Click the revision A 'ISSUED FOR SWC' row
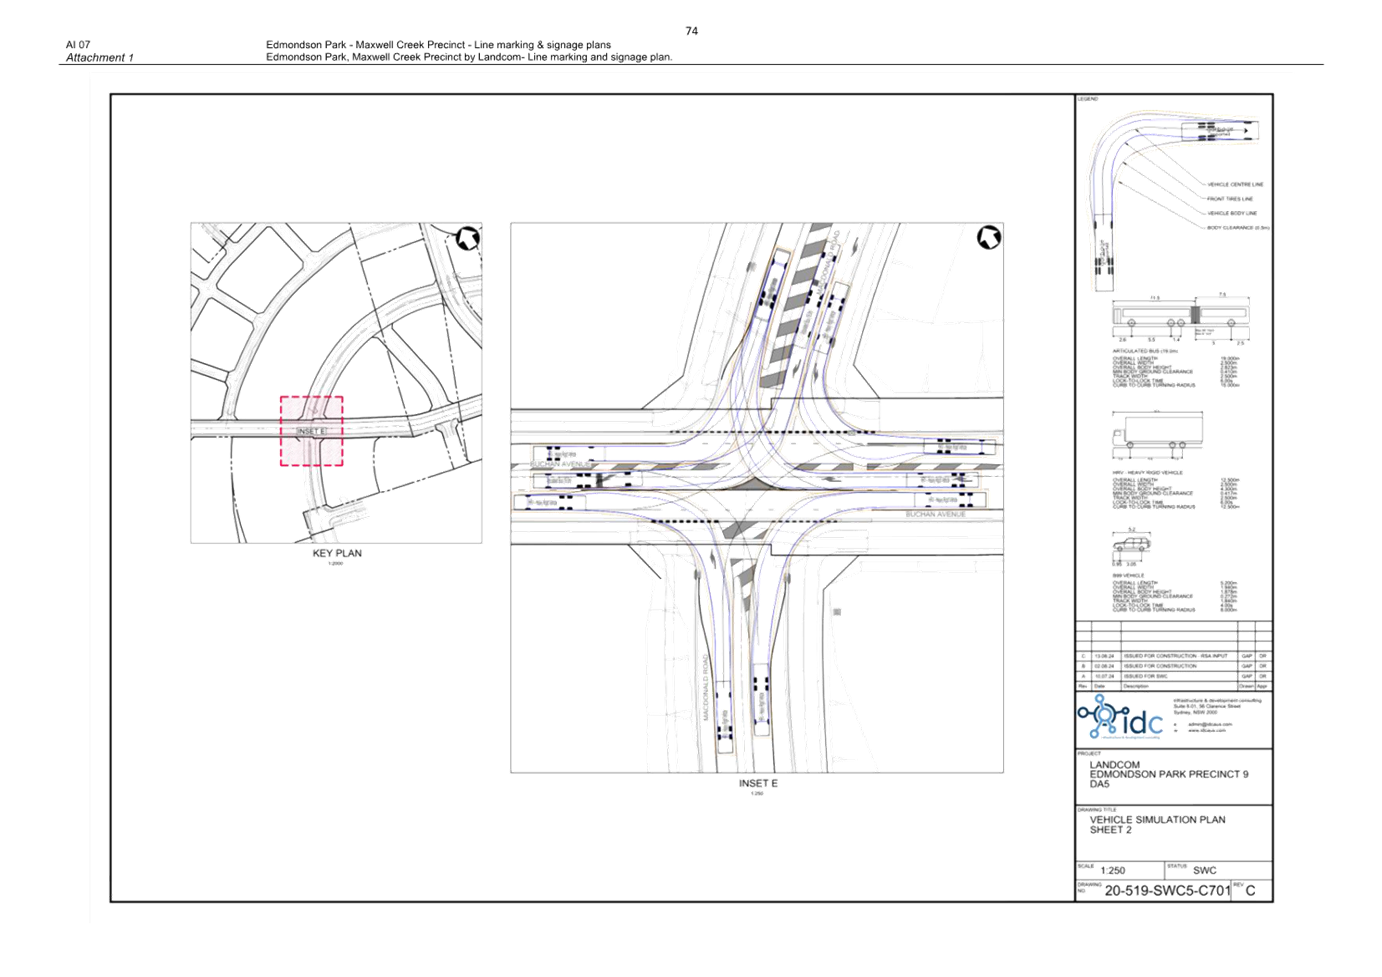The height and width of the screenshot is (977, 1382). (1174, 676)
